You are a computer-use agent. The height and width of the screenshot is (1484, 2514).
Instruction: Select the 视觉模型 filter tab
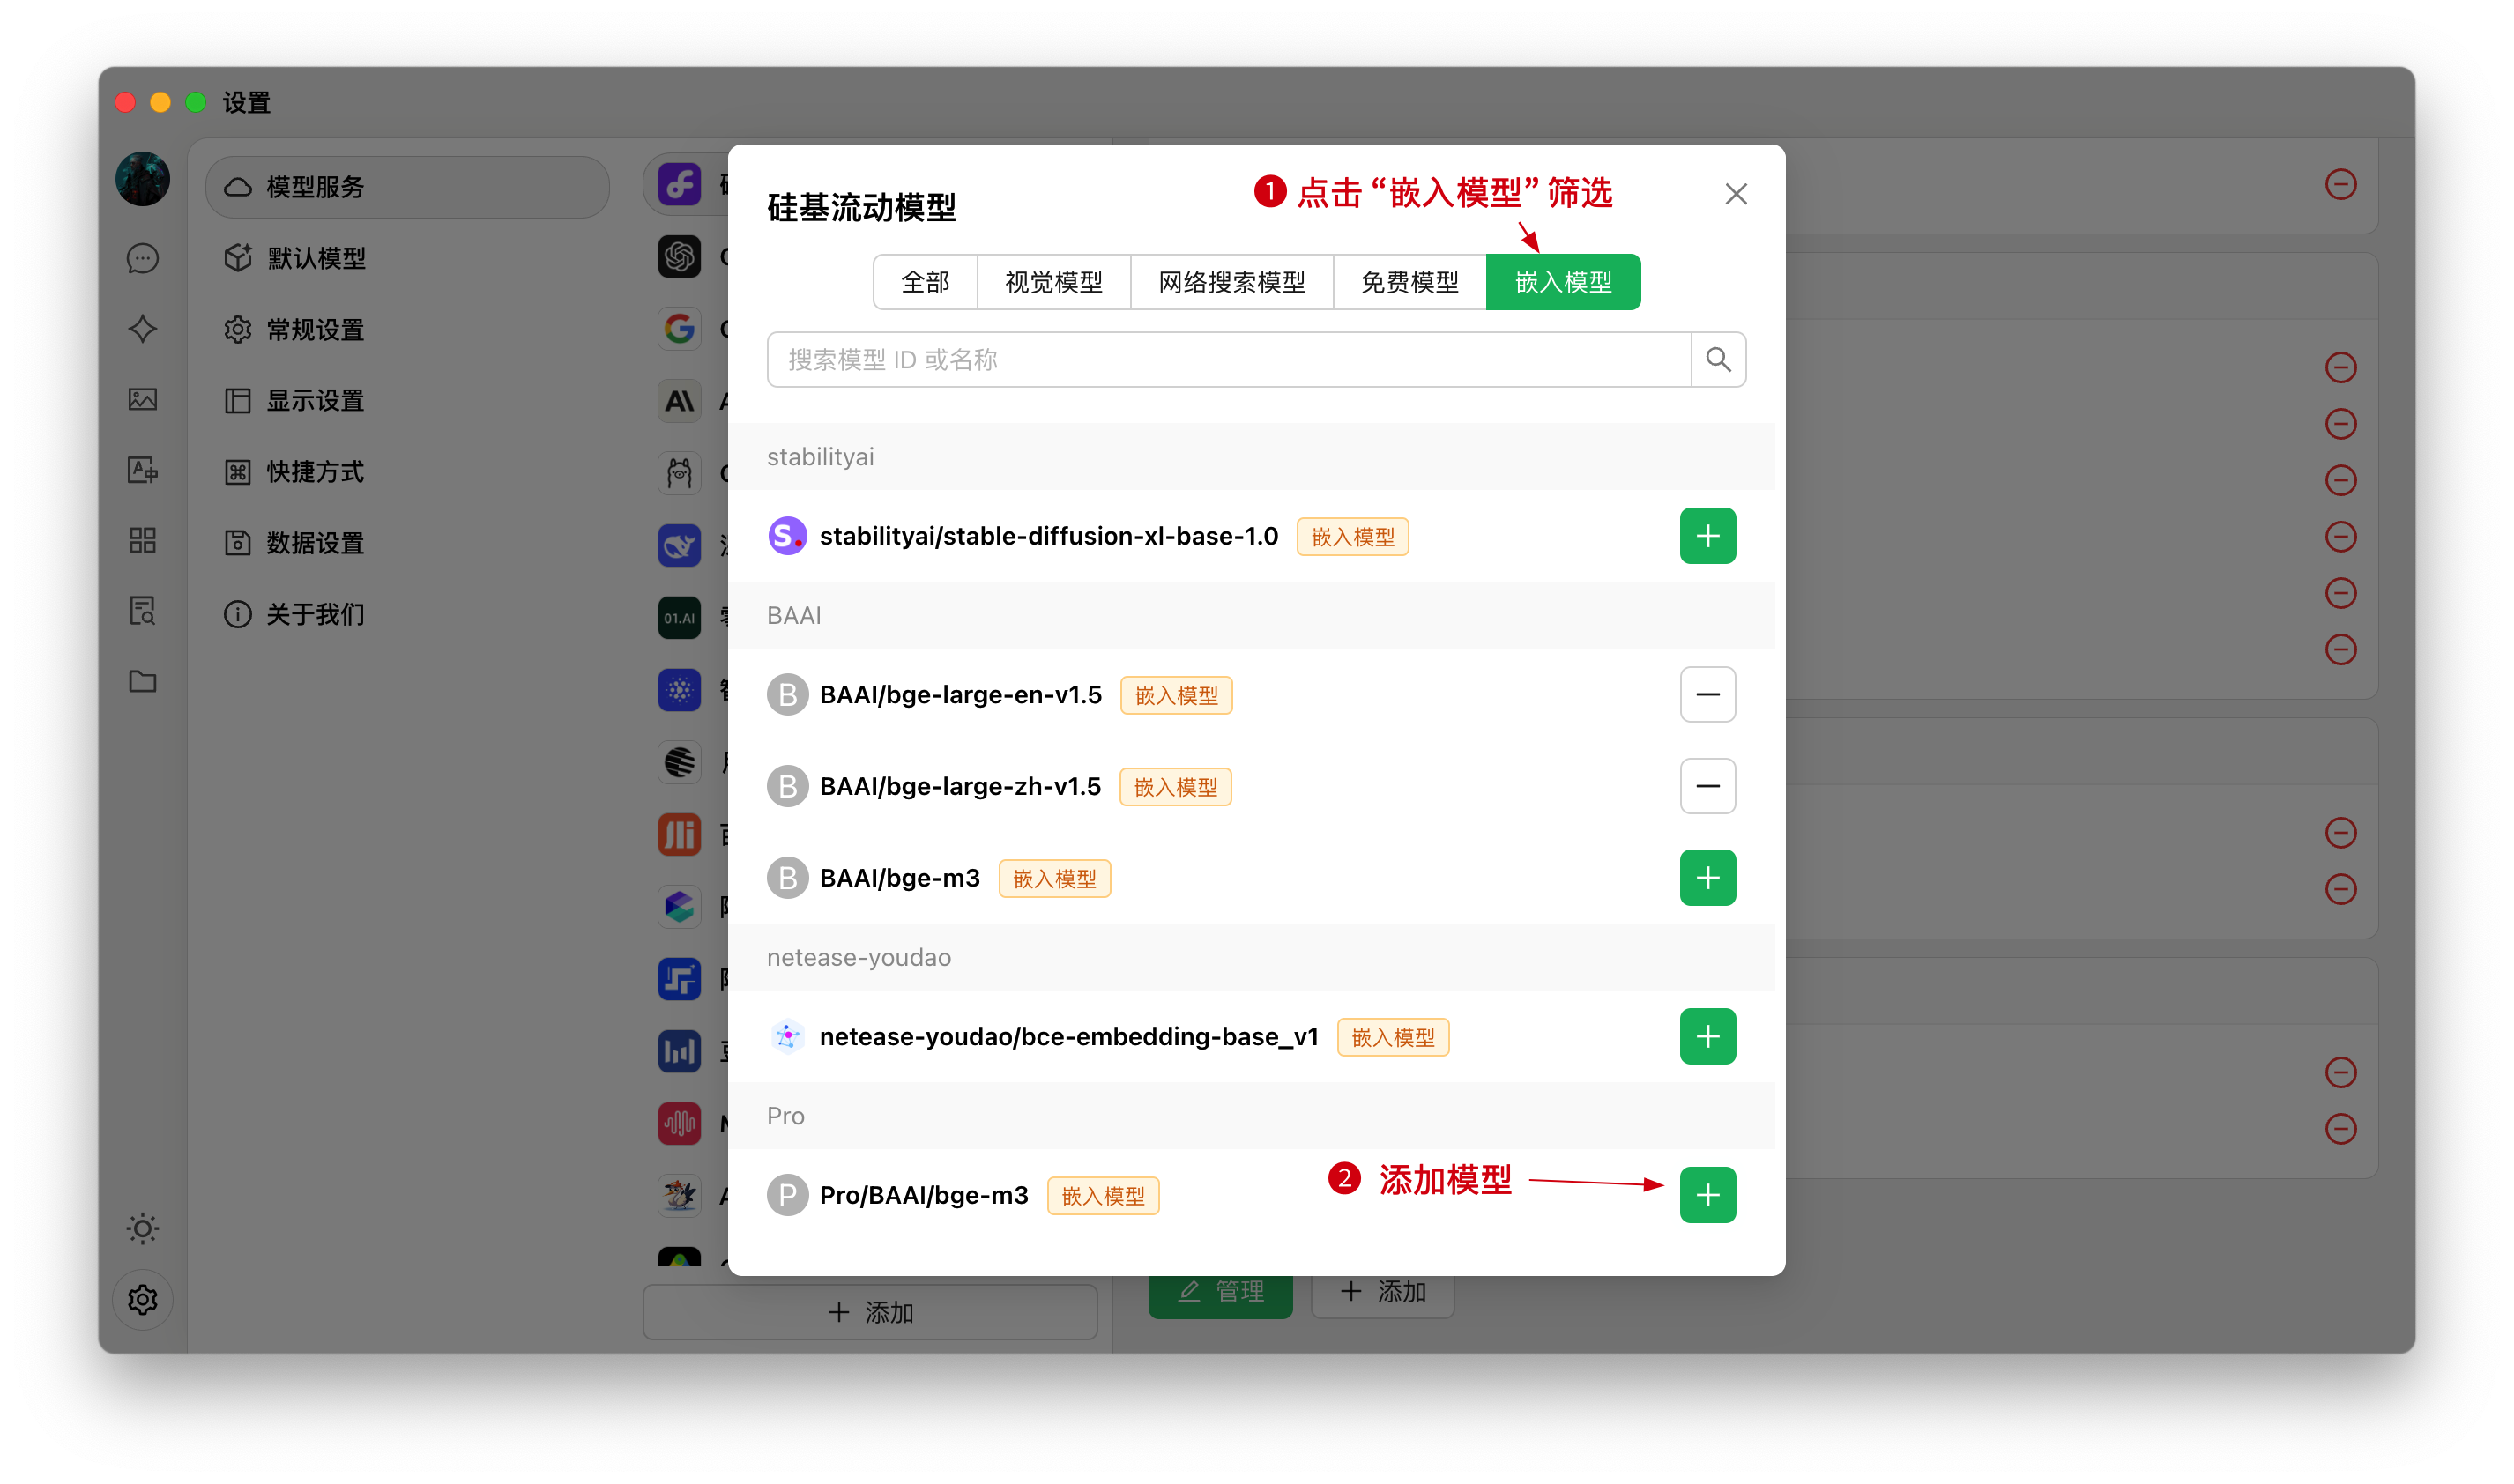coord(1053,282)
